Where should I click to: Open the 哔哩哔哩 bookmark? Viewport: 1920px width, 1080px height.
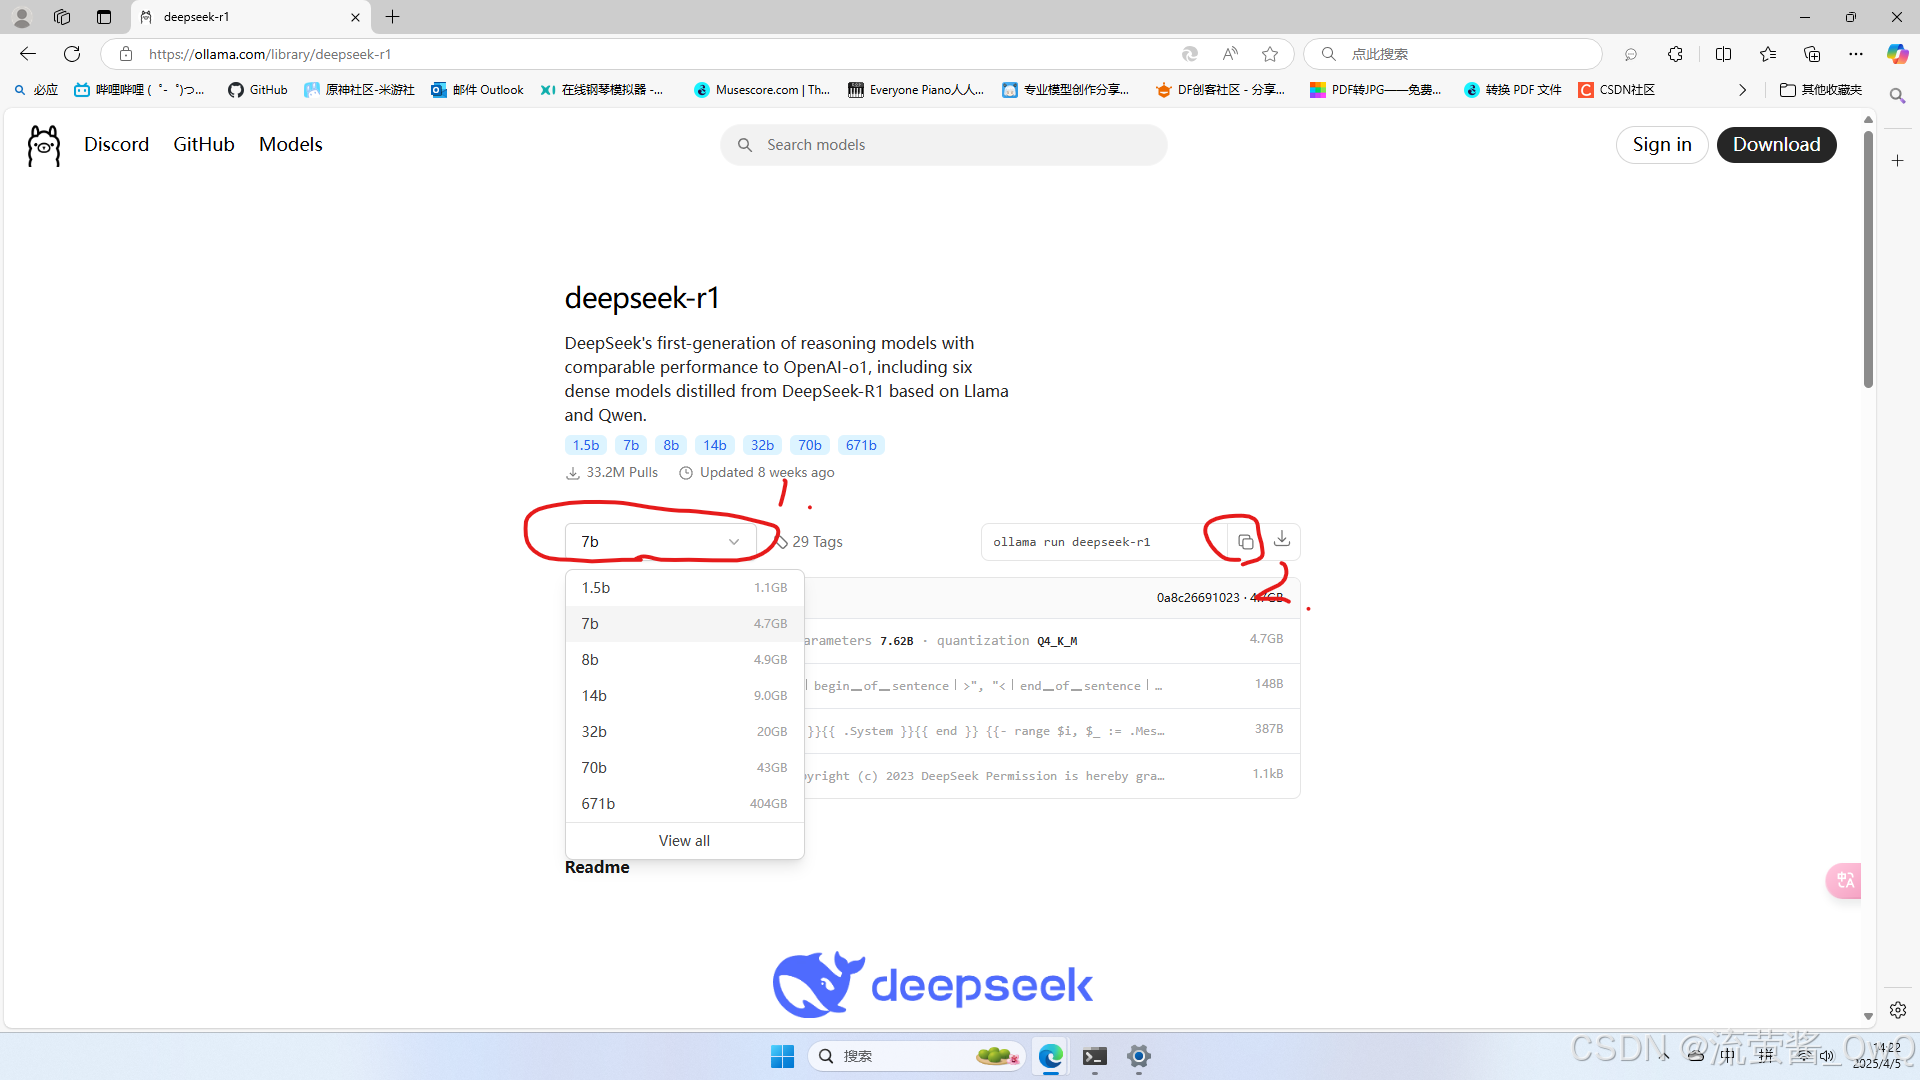point(140,90)
